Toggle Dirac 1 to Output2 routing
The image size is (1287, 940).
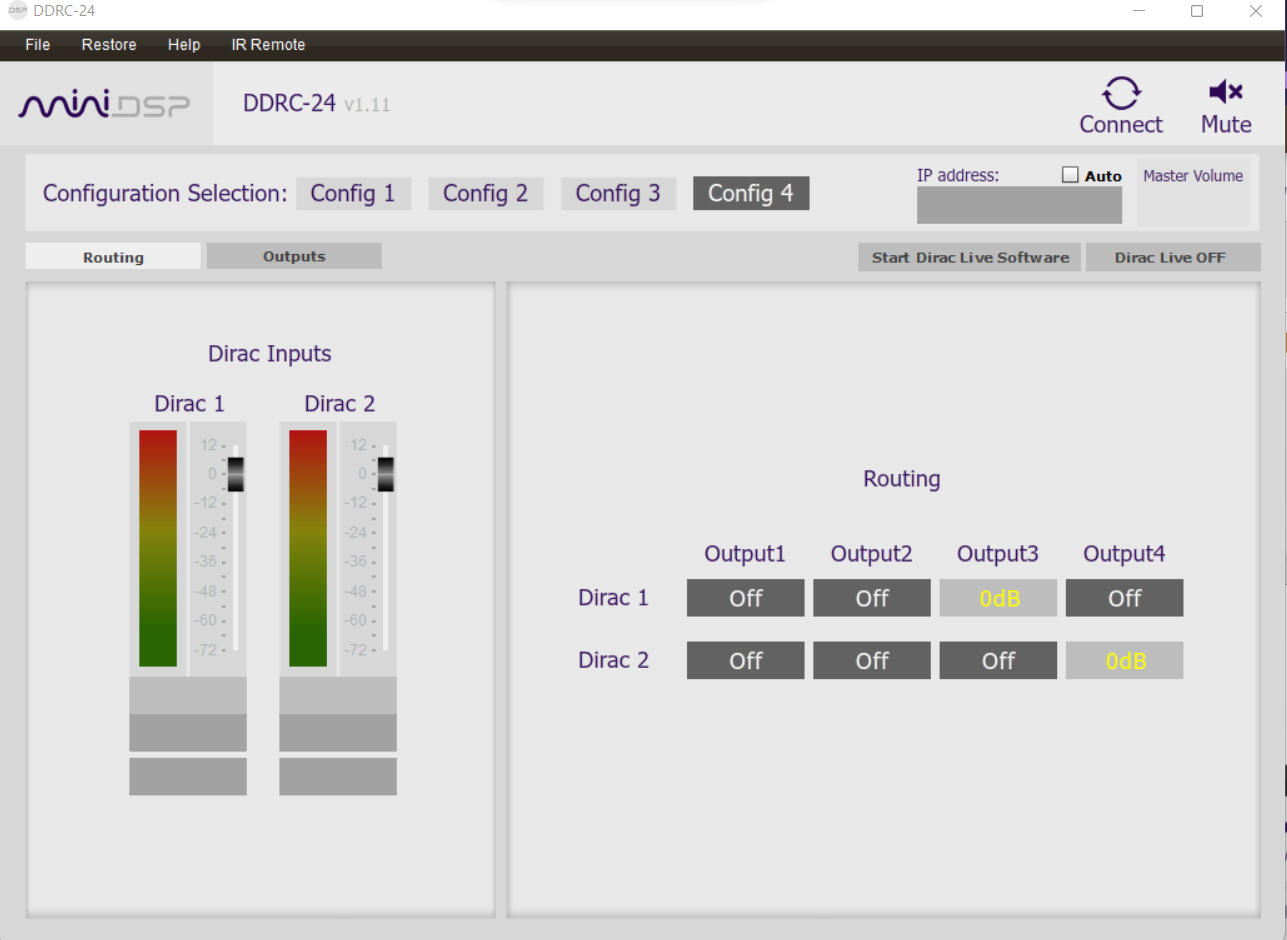[872, 598]
